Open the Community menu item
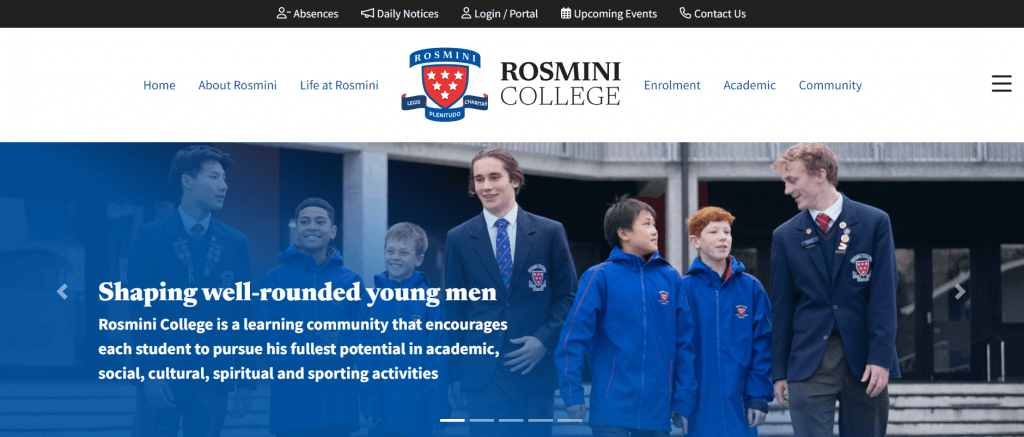This screenshot has height=437, width=1024. [830, 85]
